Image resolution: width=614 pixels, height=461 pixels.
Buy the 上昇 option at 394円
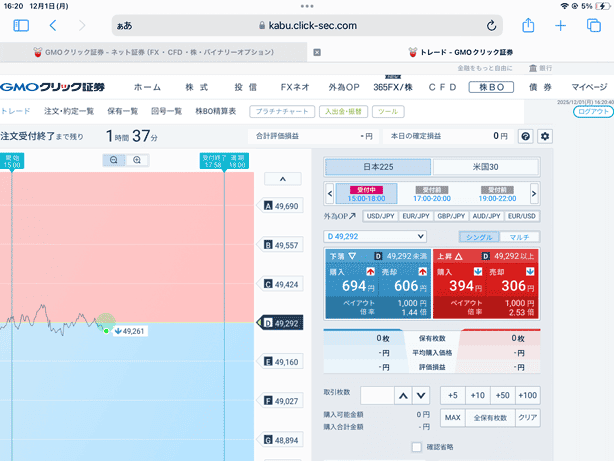[x=459, y=281]
